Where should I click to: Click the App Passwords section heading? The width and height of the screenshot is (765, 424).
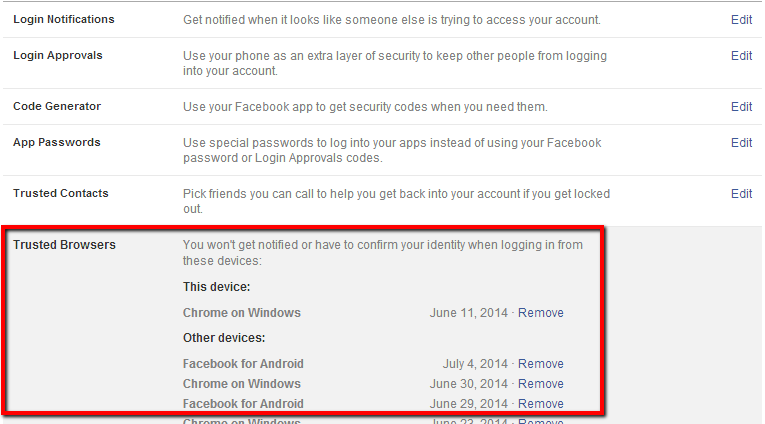pos(57,143)
